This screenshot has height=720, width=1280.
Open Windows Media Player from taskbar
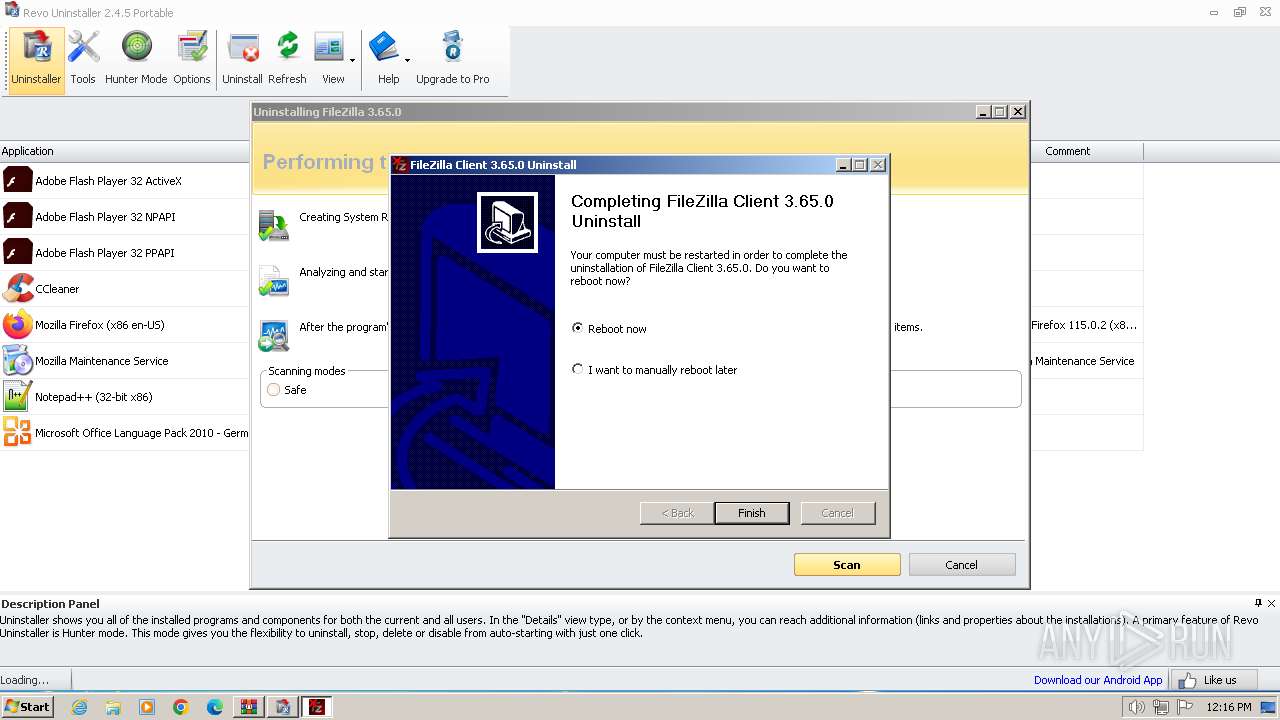(147, 707)
